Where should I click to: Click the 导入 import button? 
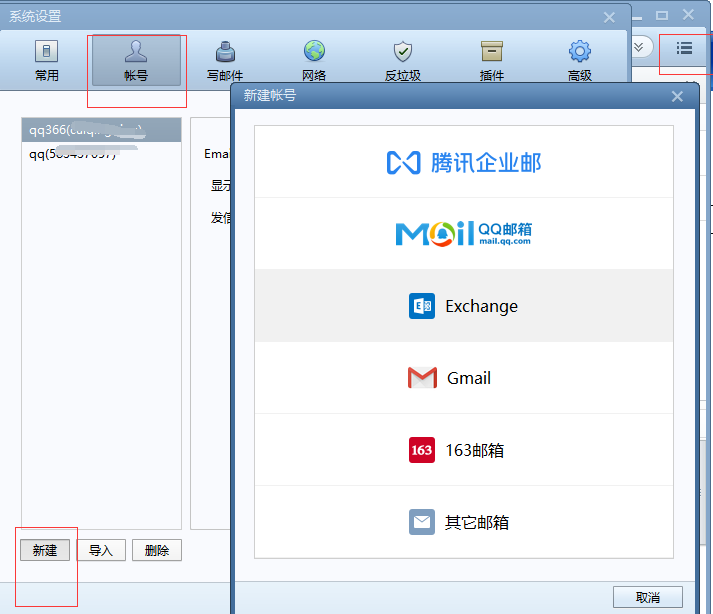click(x=101, y=550)
